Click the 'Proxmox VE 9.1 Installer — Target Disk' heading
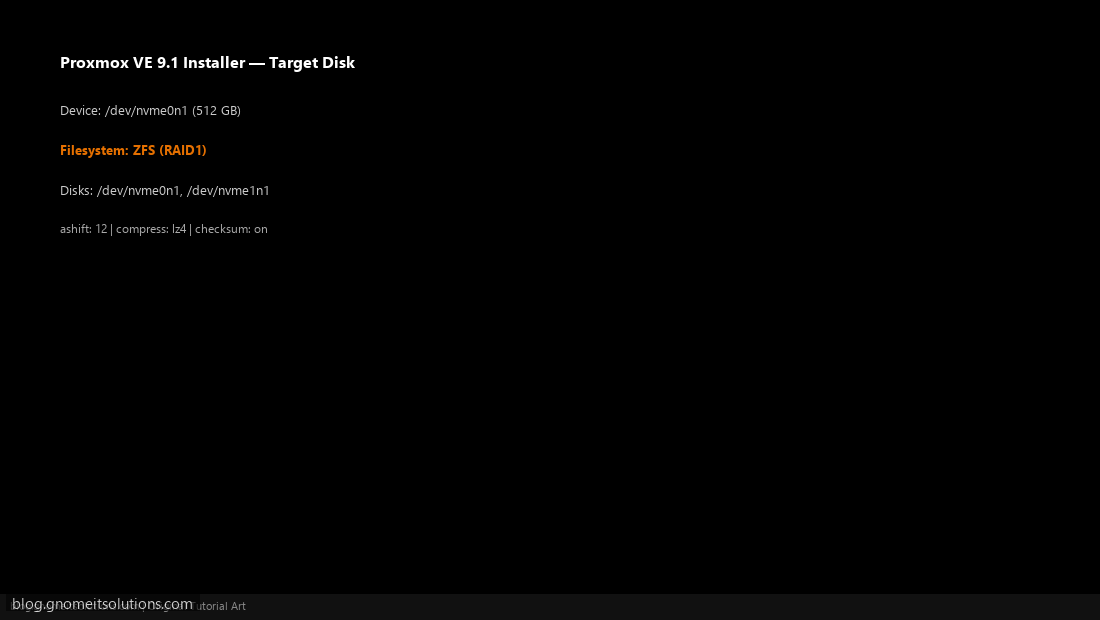The image size is (1100, 620). [x=208, y=62]
